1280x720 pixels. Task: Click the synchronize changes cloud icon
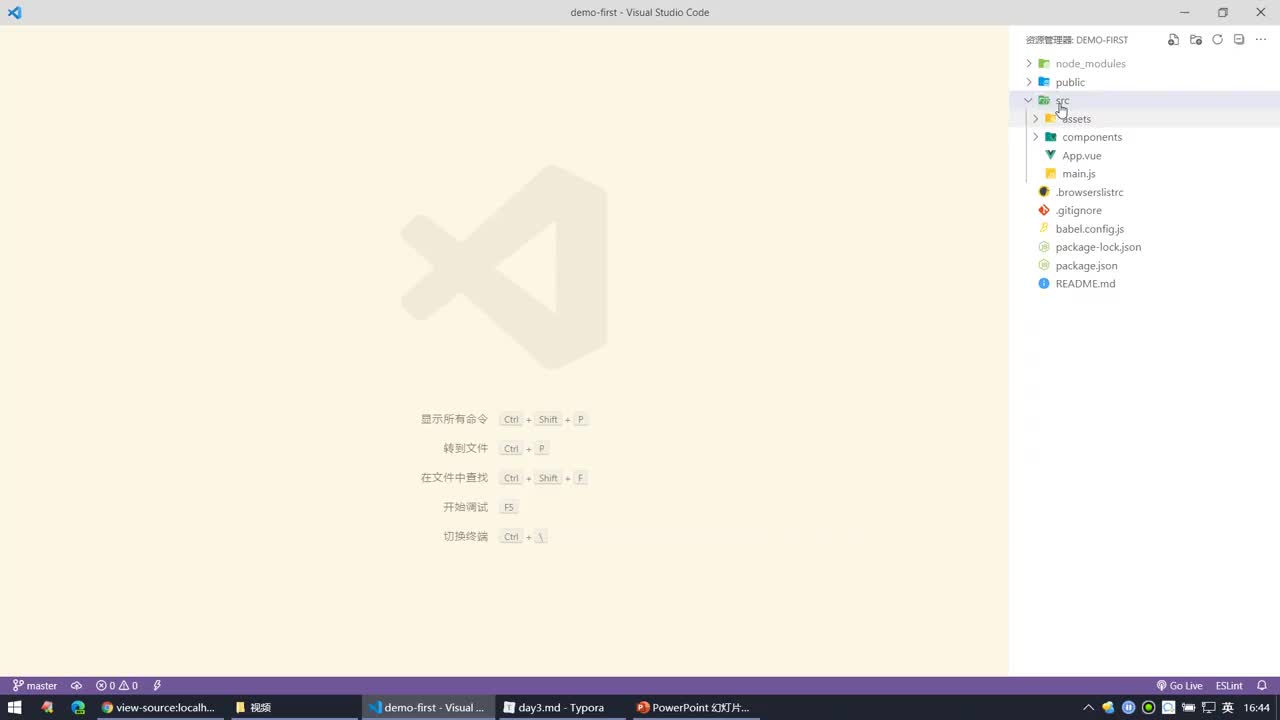pyautogui.click(x=76, y=686)
